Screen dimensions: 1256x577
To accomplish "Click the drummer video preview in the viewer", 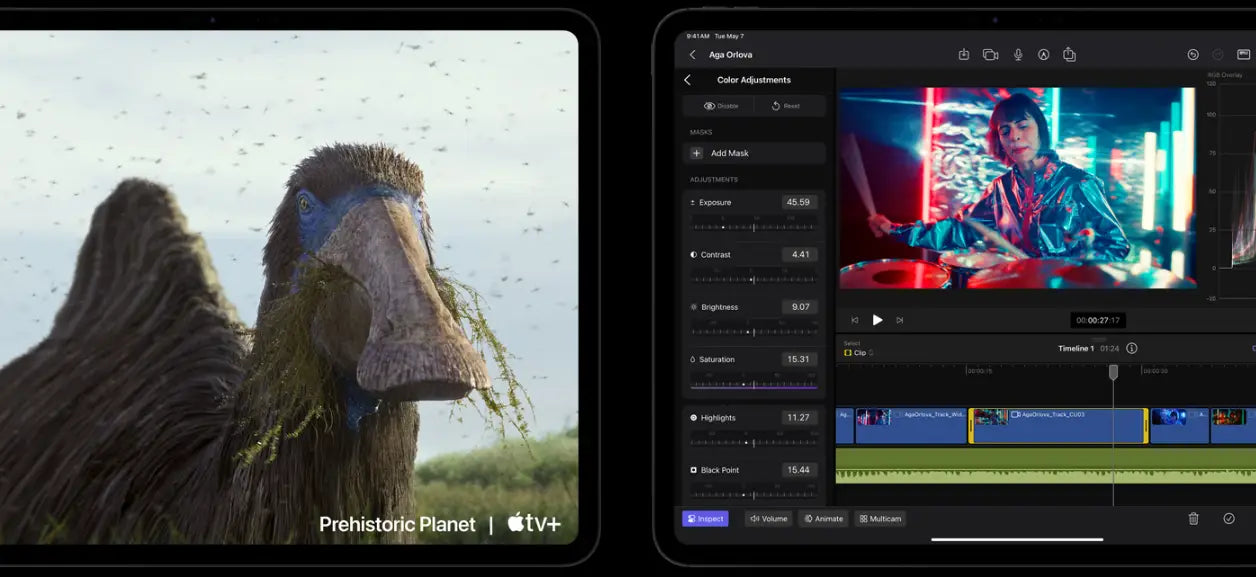I will tap(1017, 188).
